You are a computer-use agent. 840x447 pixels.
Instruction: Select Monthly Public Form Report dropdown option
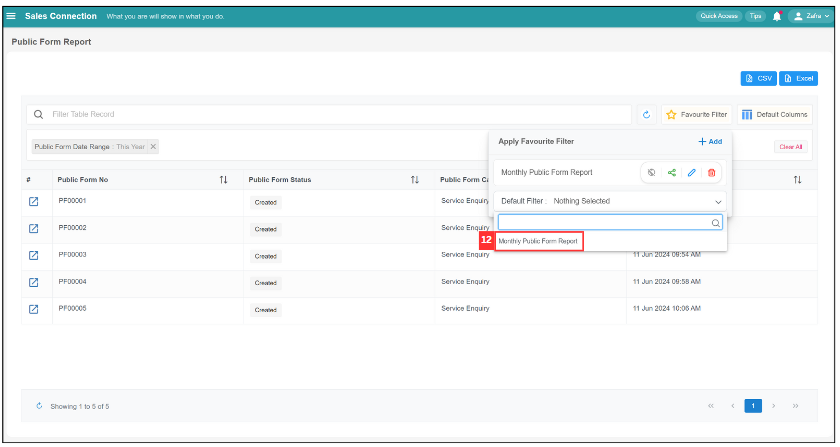click(x=538, y=241)
